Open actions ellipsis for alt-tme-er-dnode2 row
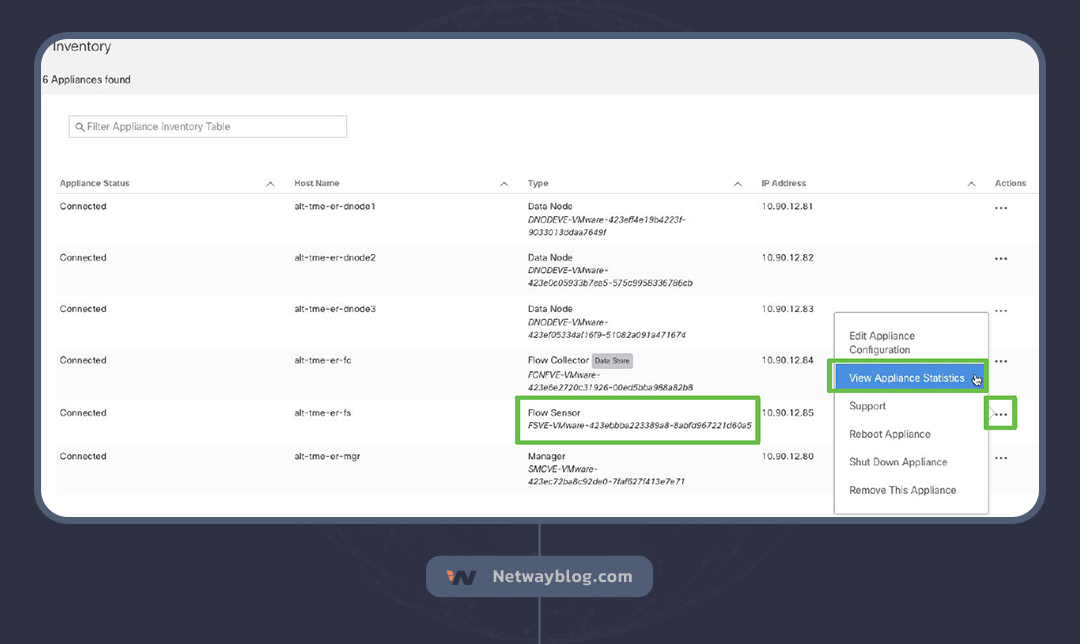1080x644 pixels. [x=1001, y=259]
